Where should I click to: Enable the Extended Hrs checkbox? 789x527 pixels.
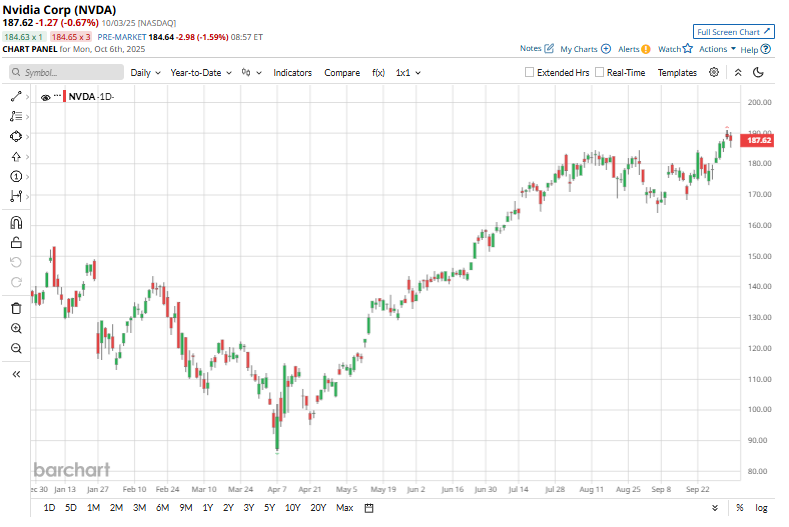point(529,72)
